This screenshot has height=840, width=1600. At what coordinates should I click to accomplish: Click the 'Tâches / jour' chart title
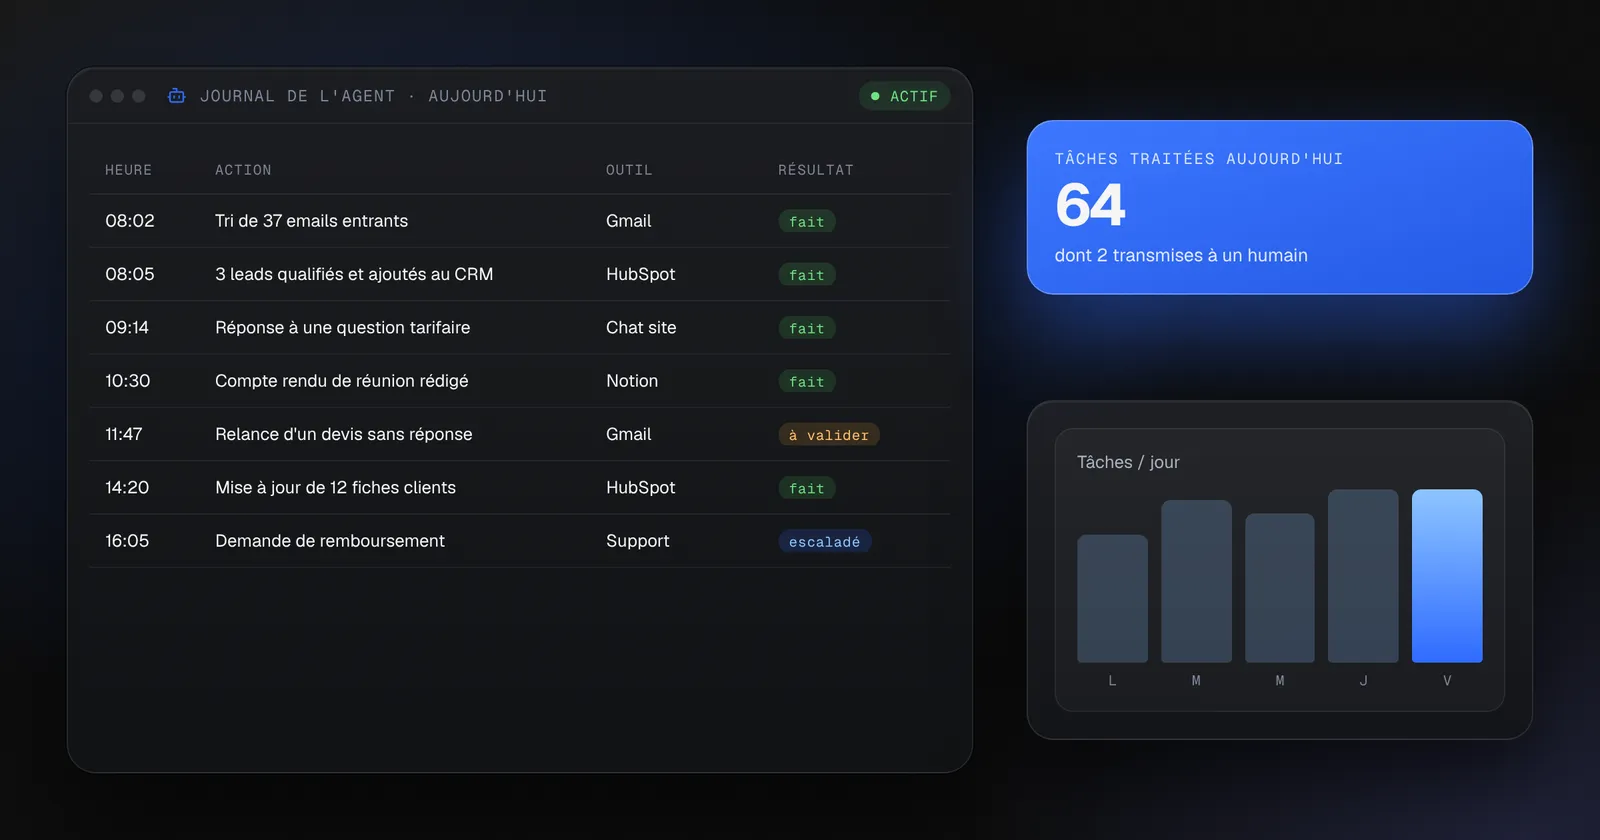coord(1128,462)
